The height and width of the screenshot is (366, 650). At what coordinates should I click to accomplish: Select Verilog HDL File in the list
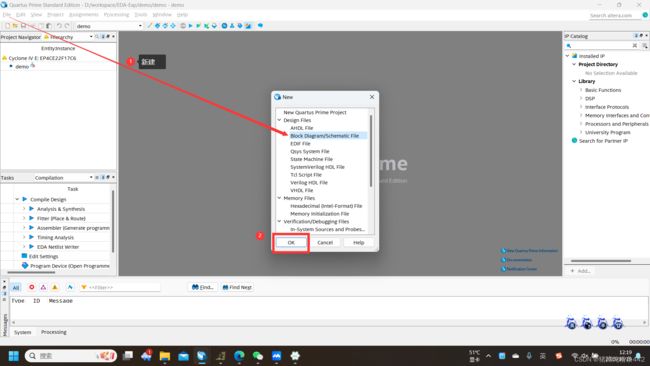coord(309,182)
